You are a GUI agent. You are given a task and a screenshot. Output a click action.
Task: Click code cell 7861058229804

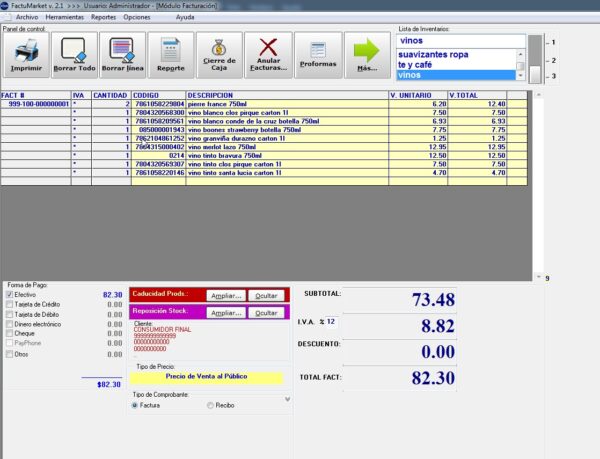coord(158,104)
